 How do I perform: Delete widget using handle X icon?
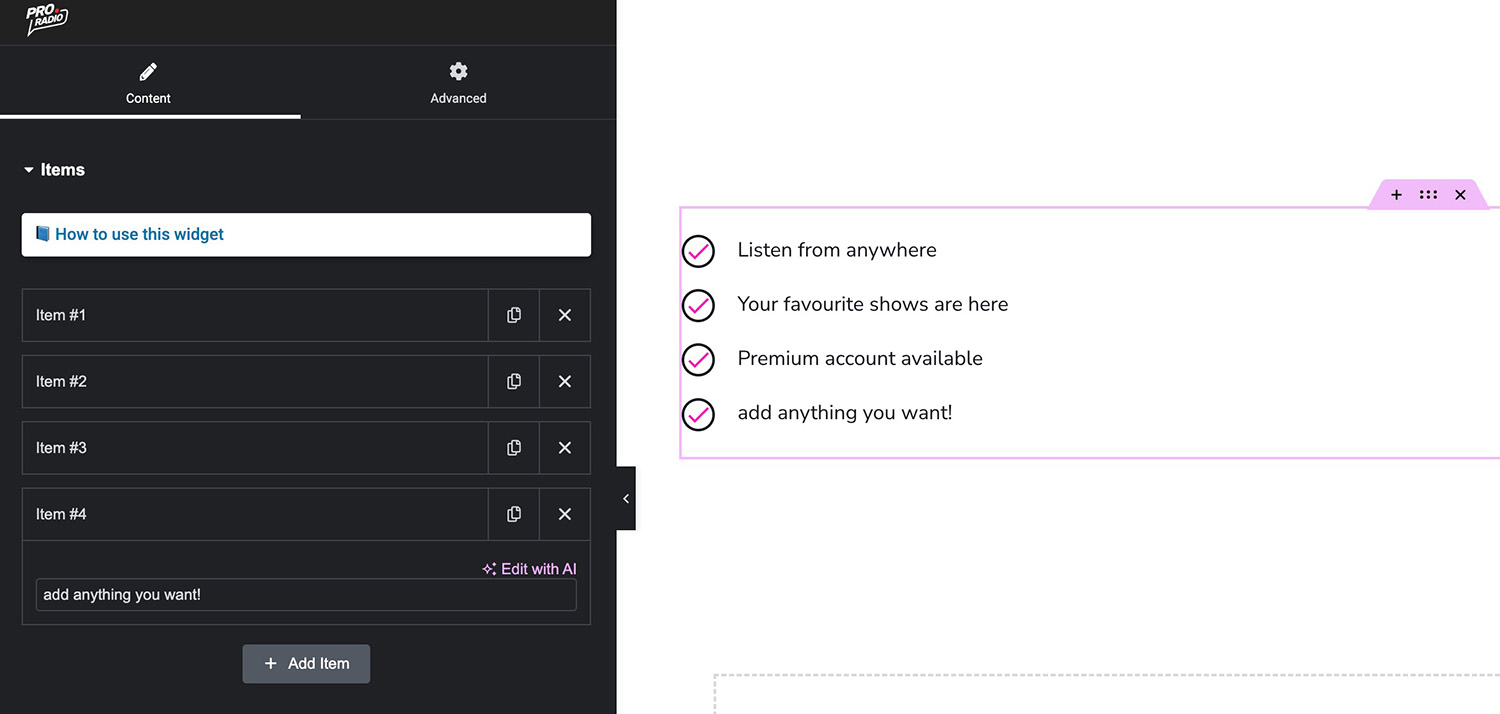pos(1460,195)
